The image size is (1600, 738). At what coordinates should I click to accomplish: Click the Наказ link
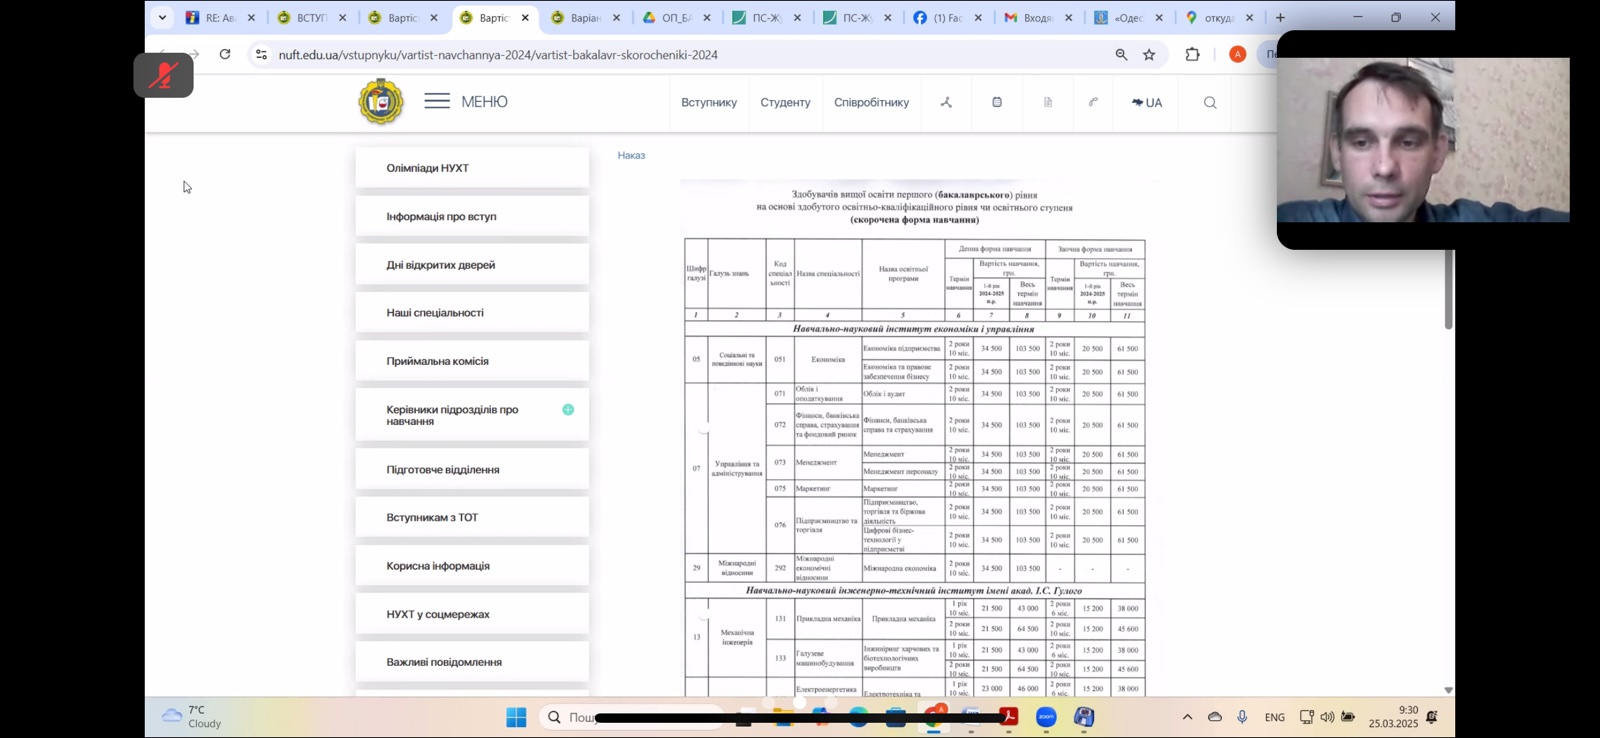click(x=631, y=156)
